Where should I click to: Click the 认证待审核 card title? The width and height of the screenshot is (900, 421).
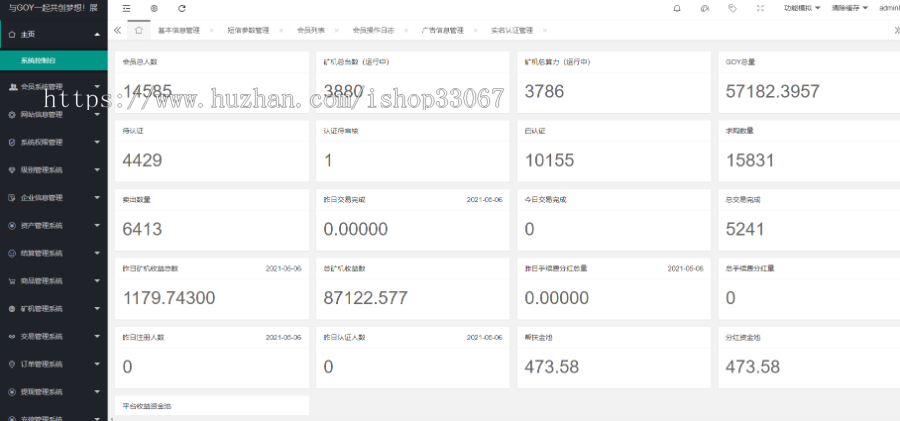pyautogui.click(x=341, y=131)
